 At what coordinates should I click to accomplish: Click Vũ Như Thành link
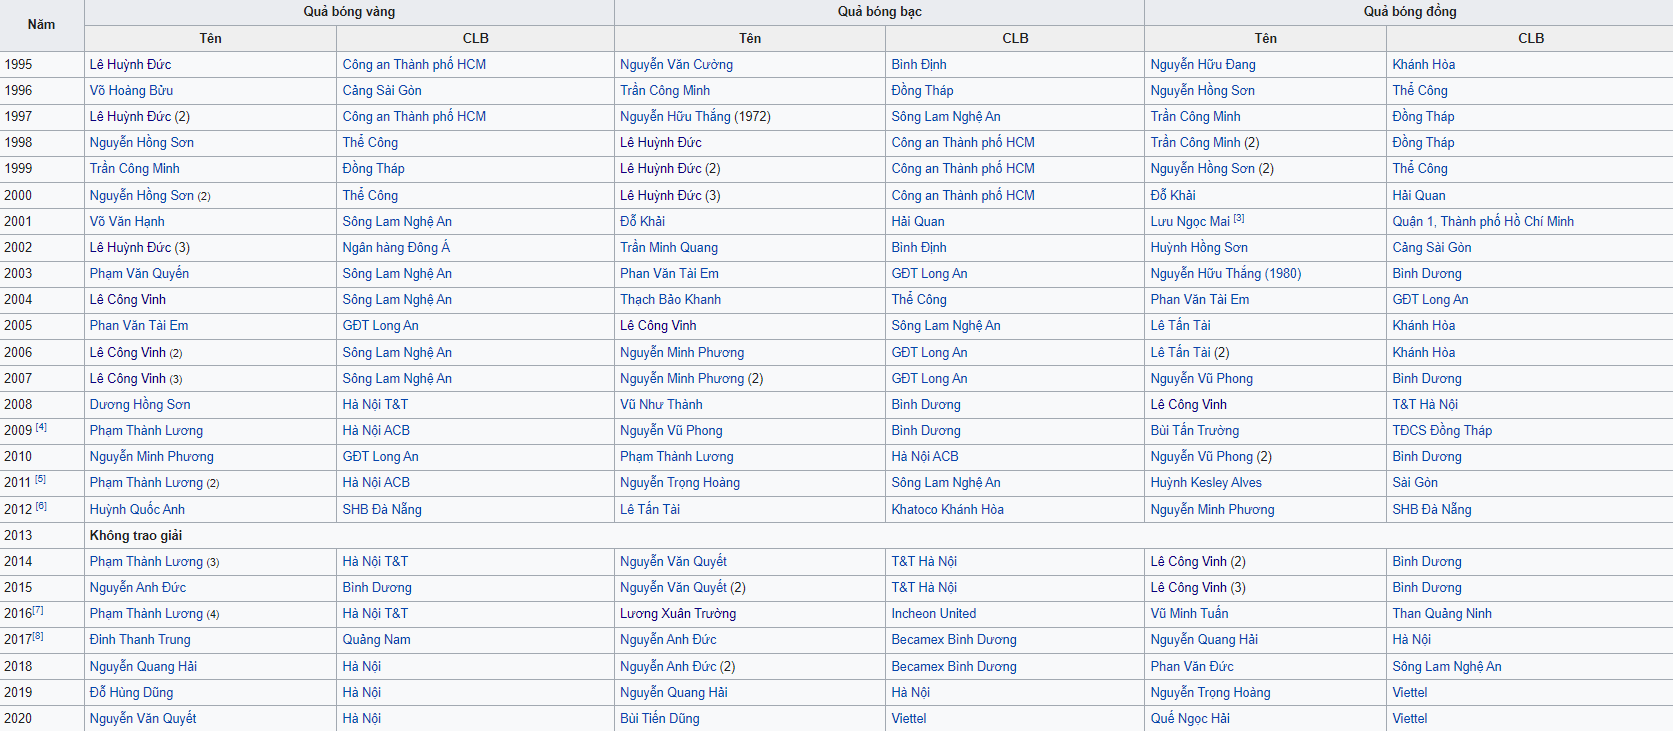pos(661,404)
